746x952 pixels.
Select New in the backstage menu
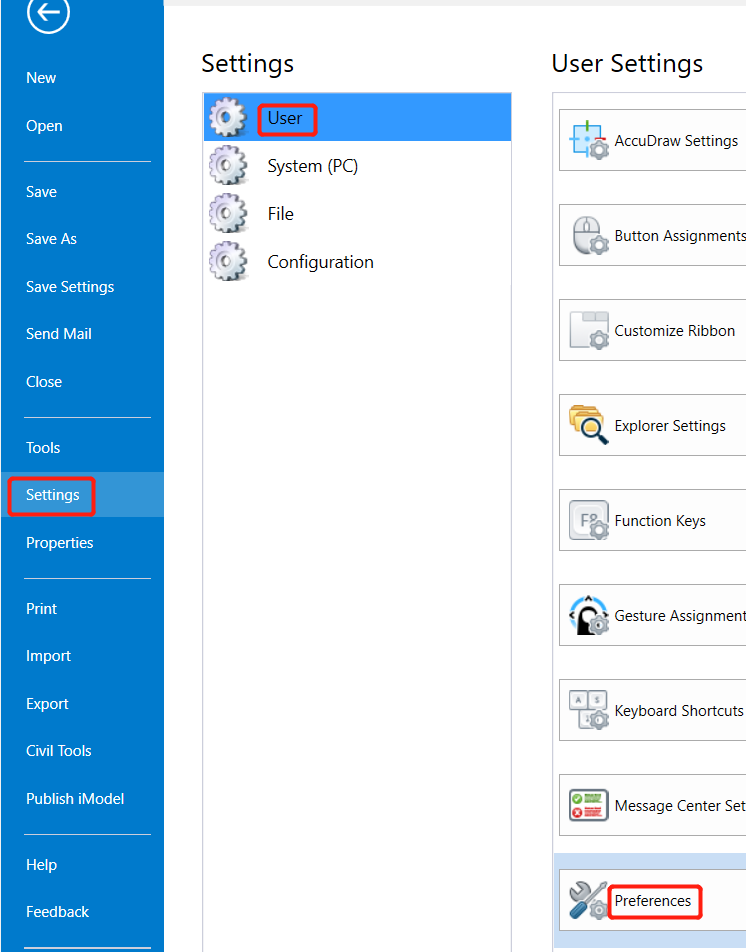coord(41,78)
